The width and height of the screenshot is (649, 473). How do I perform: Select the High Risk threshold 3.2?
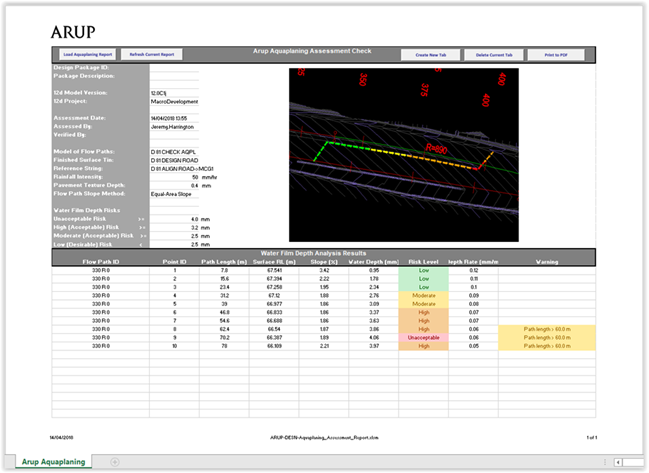tap(174, 228)
